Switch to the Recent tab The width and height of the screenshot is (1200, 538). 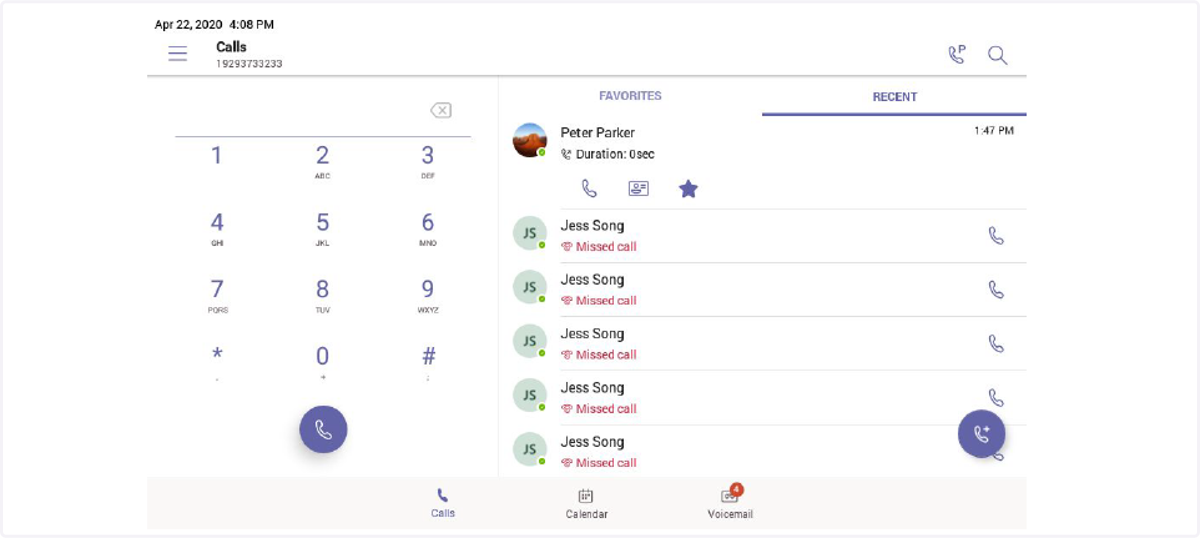[x=894, y=97]
